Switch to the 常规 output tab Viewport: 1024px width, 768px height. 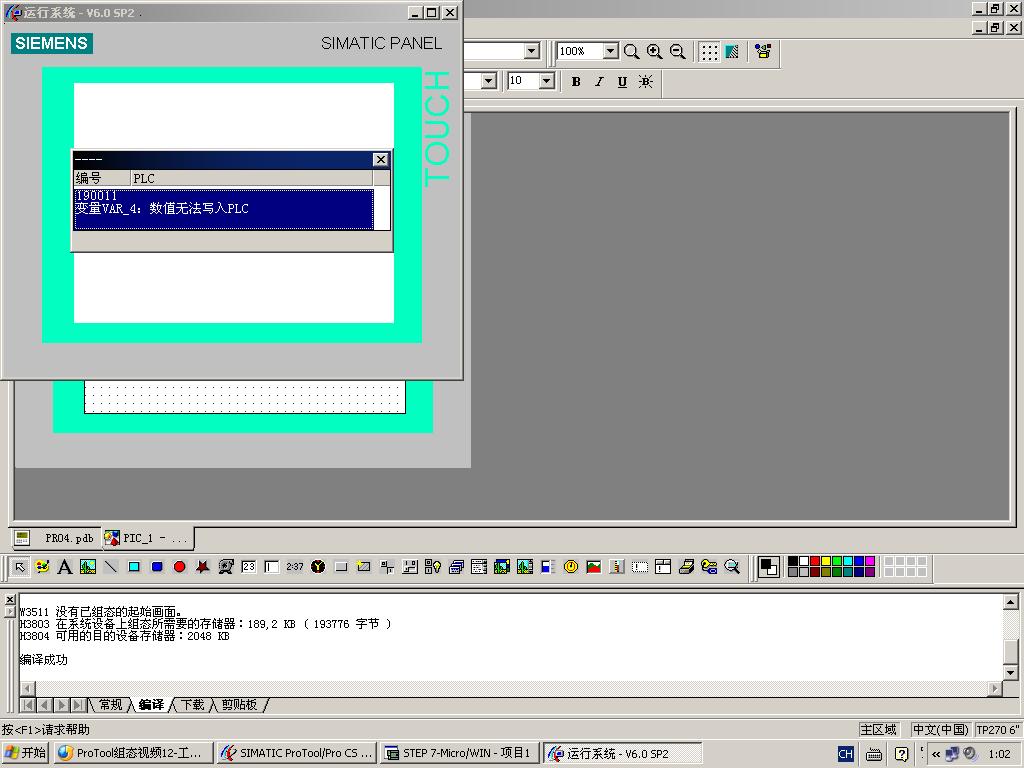coord(110,705)
